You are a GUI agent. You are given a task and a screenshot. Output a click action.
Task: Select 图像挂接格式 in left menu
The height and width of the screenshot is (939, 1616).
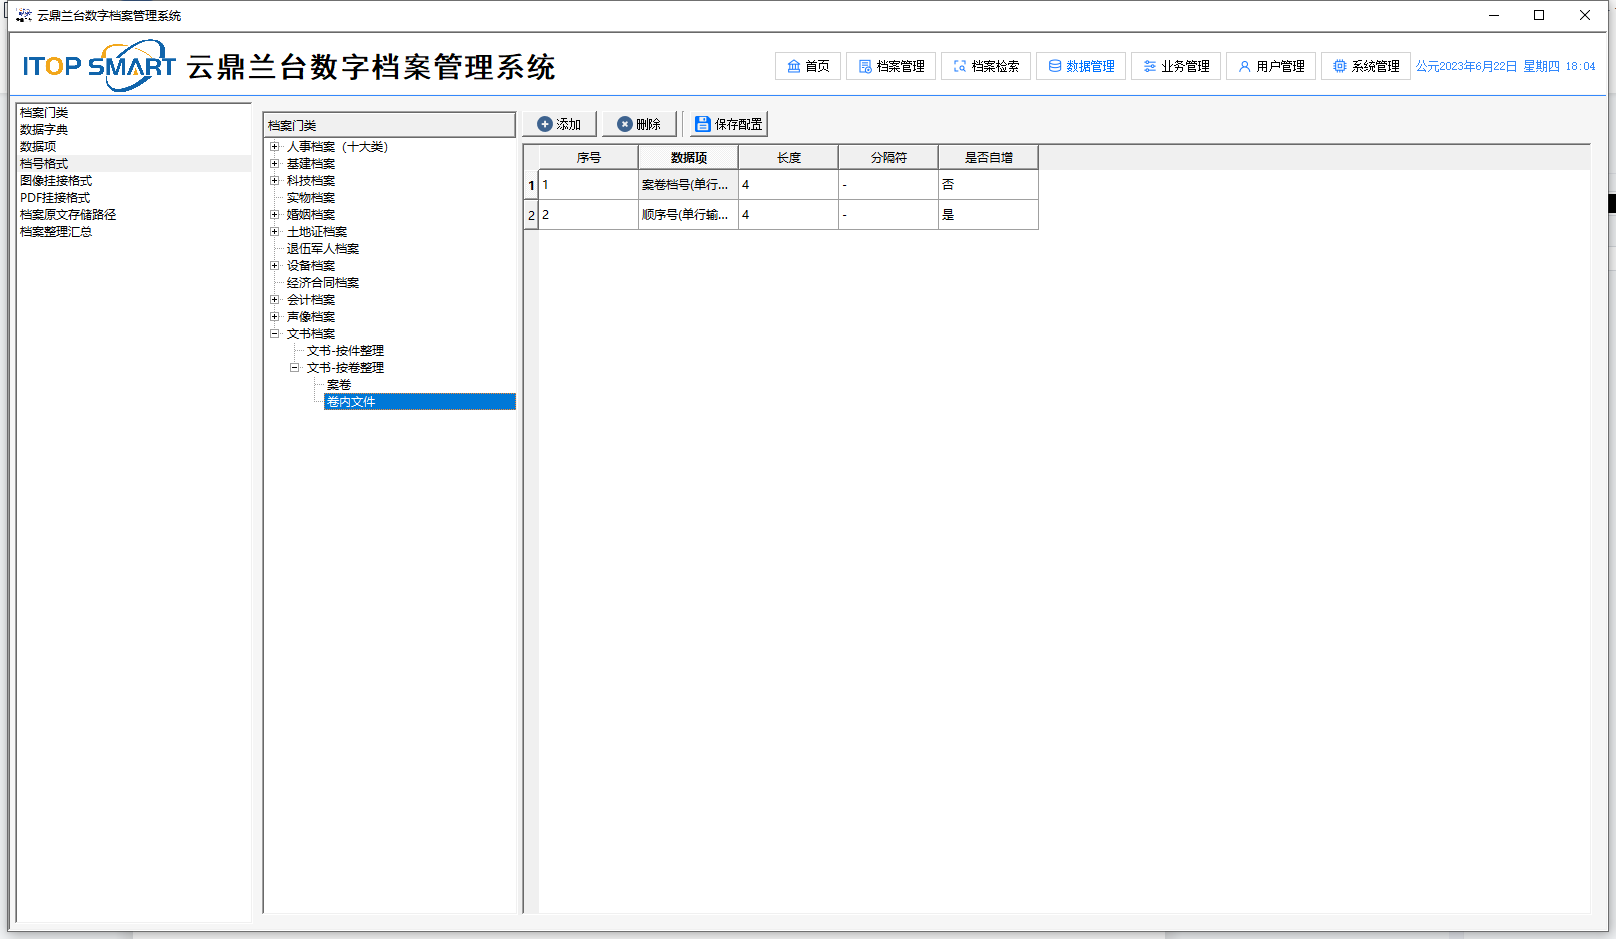click(x=56, y=181)
